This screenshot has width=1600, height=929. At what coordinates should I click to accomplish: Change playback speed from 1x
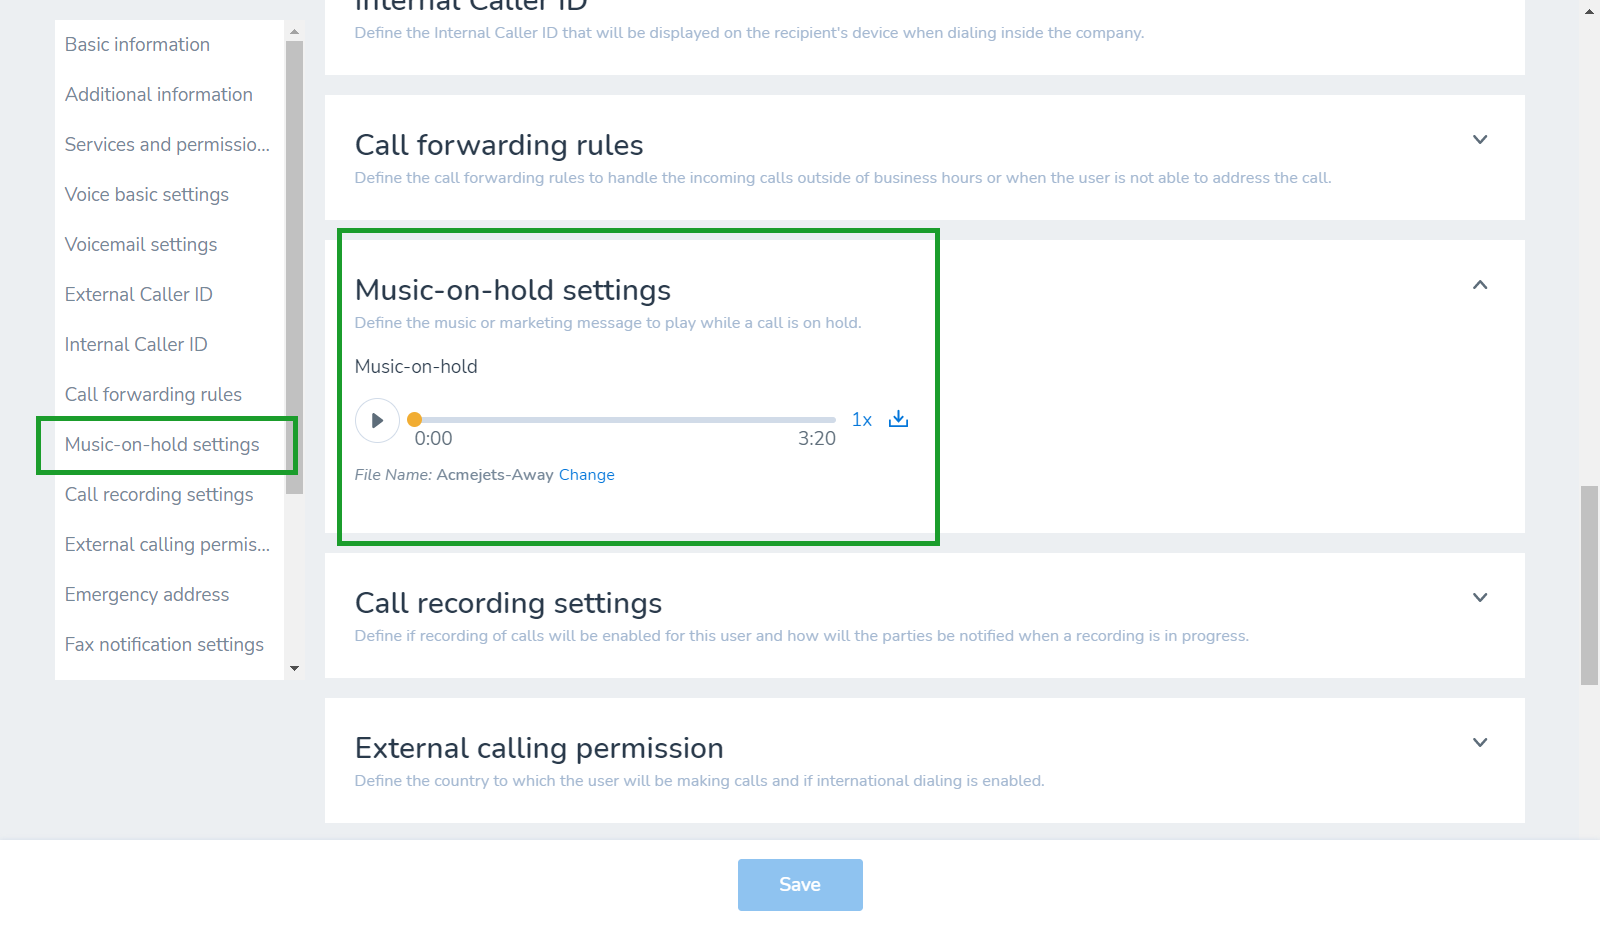pyautogui.click(x=862, y=420)
